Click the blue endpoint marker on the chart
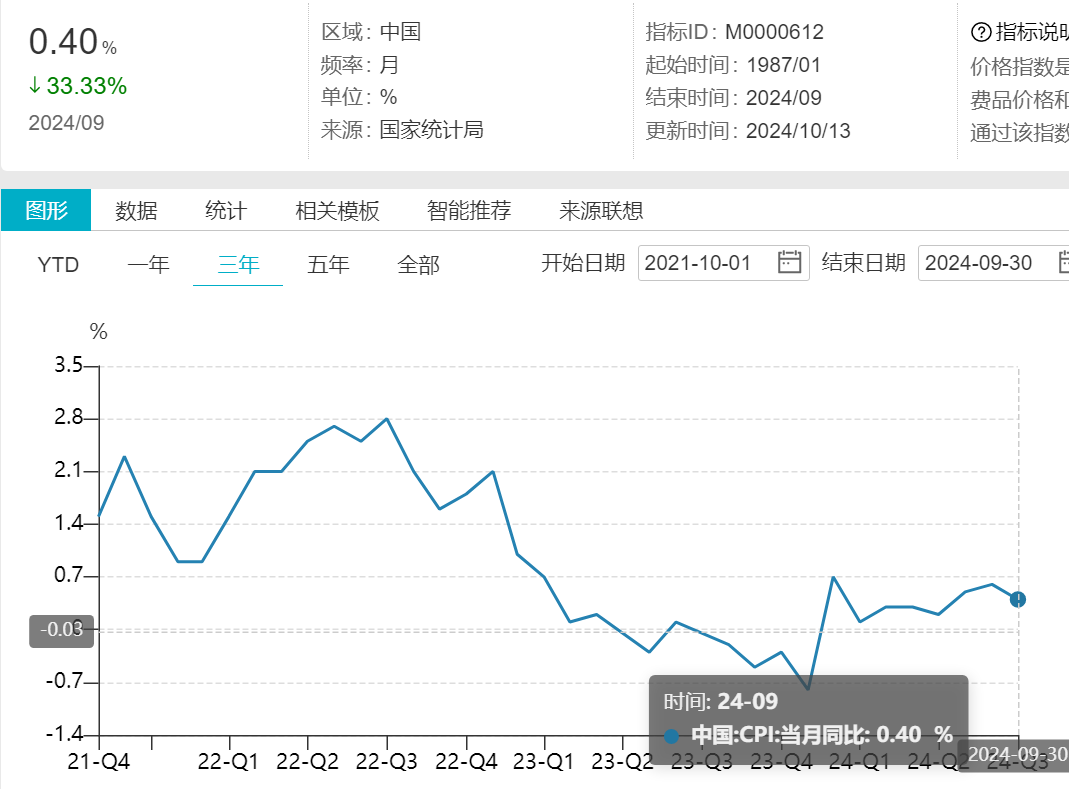 point(1018,600)
